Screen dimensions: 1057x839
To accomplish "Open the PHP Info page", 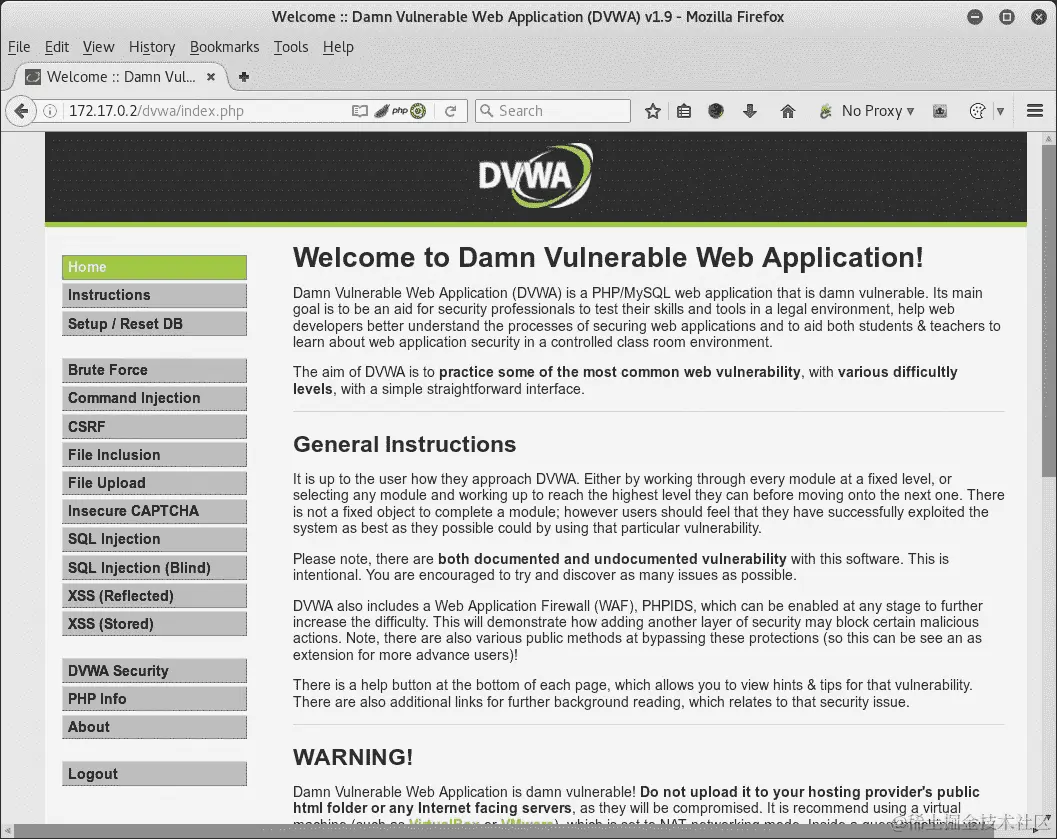I will [154, 699].
